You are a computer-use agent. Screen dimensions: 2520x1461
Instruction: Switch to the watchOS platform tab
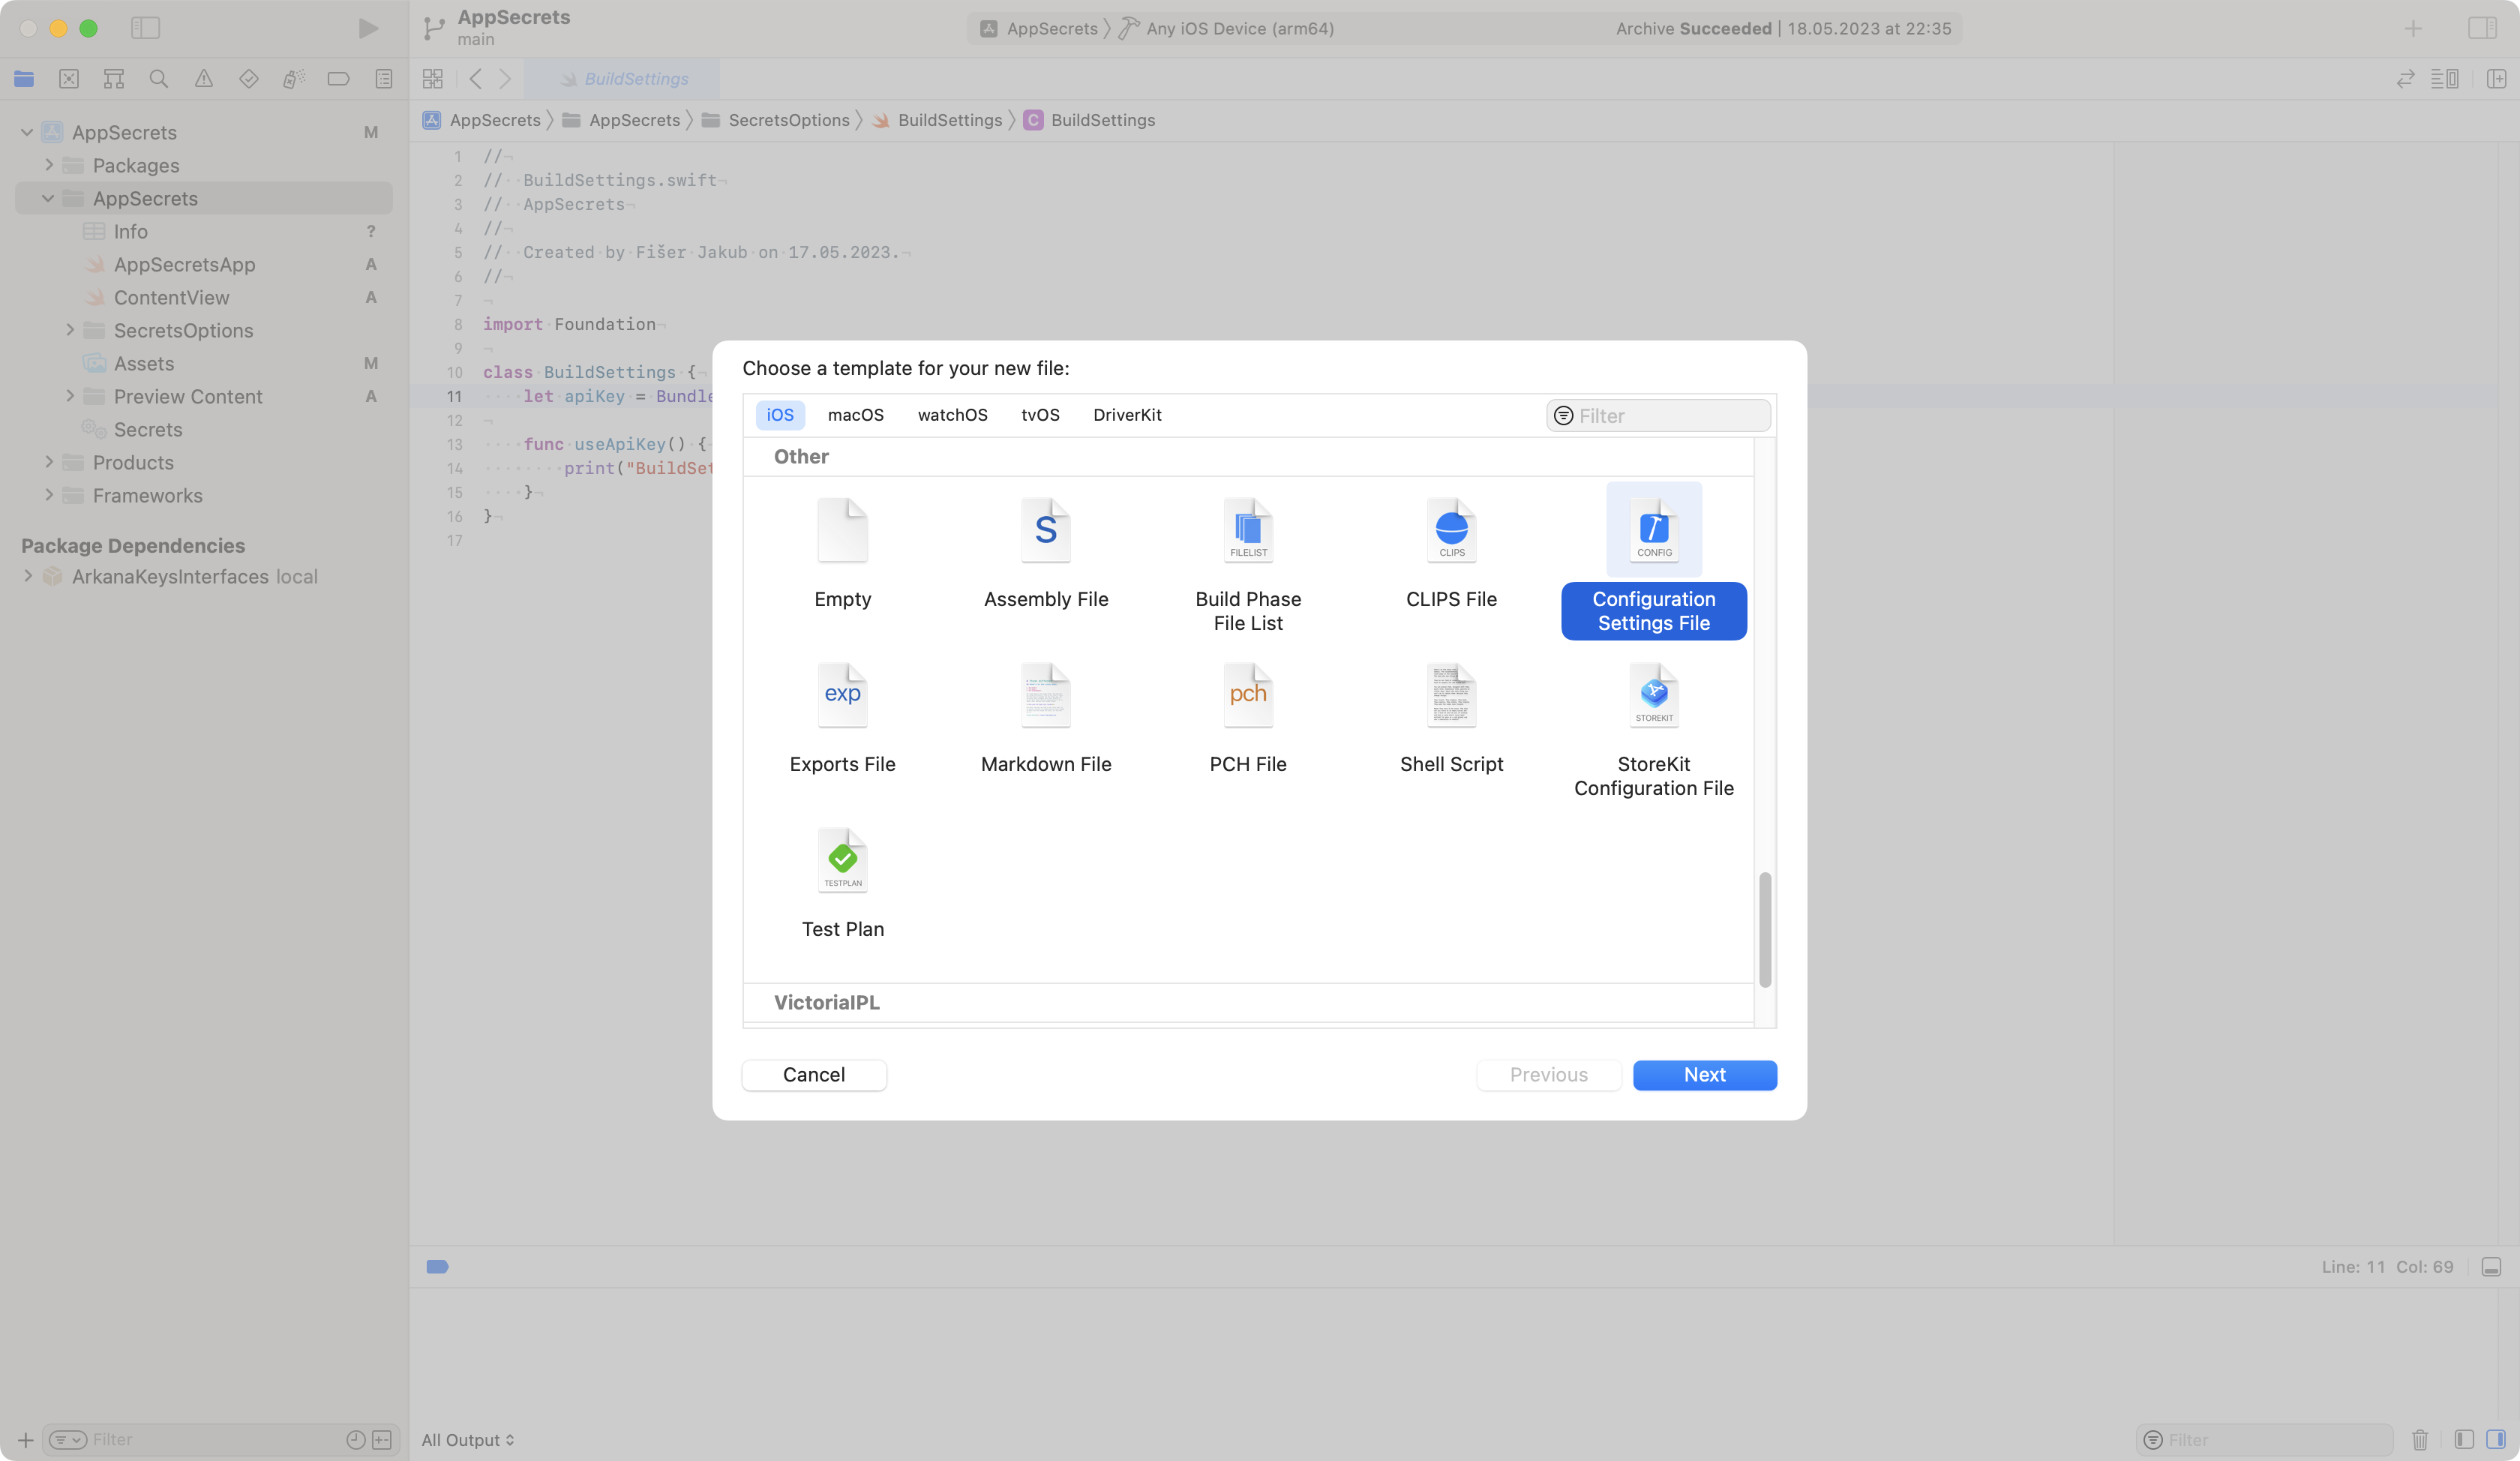coord(952,415)
